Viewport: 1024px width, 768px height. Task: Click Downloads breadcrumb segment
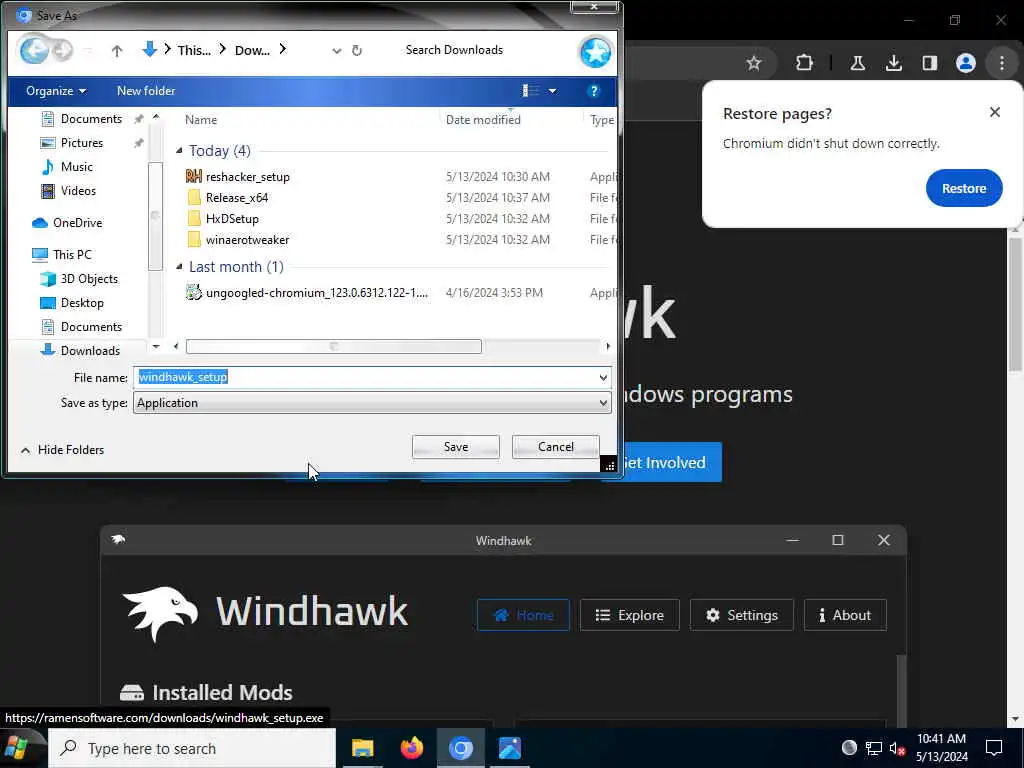(252, 50)
